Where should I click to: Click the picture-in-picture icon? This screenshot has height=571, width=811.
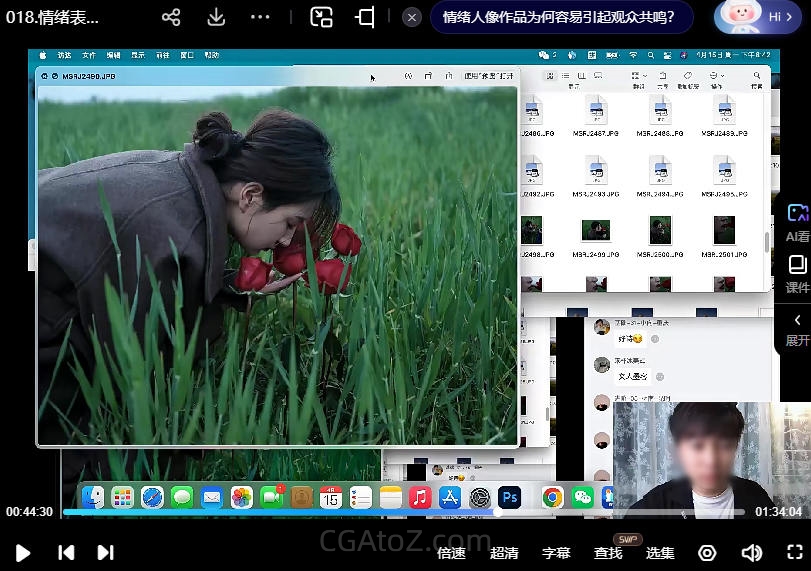(321, 17)
